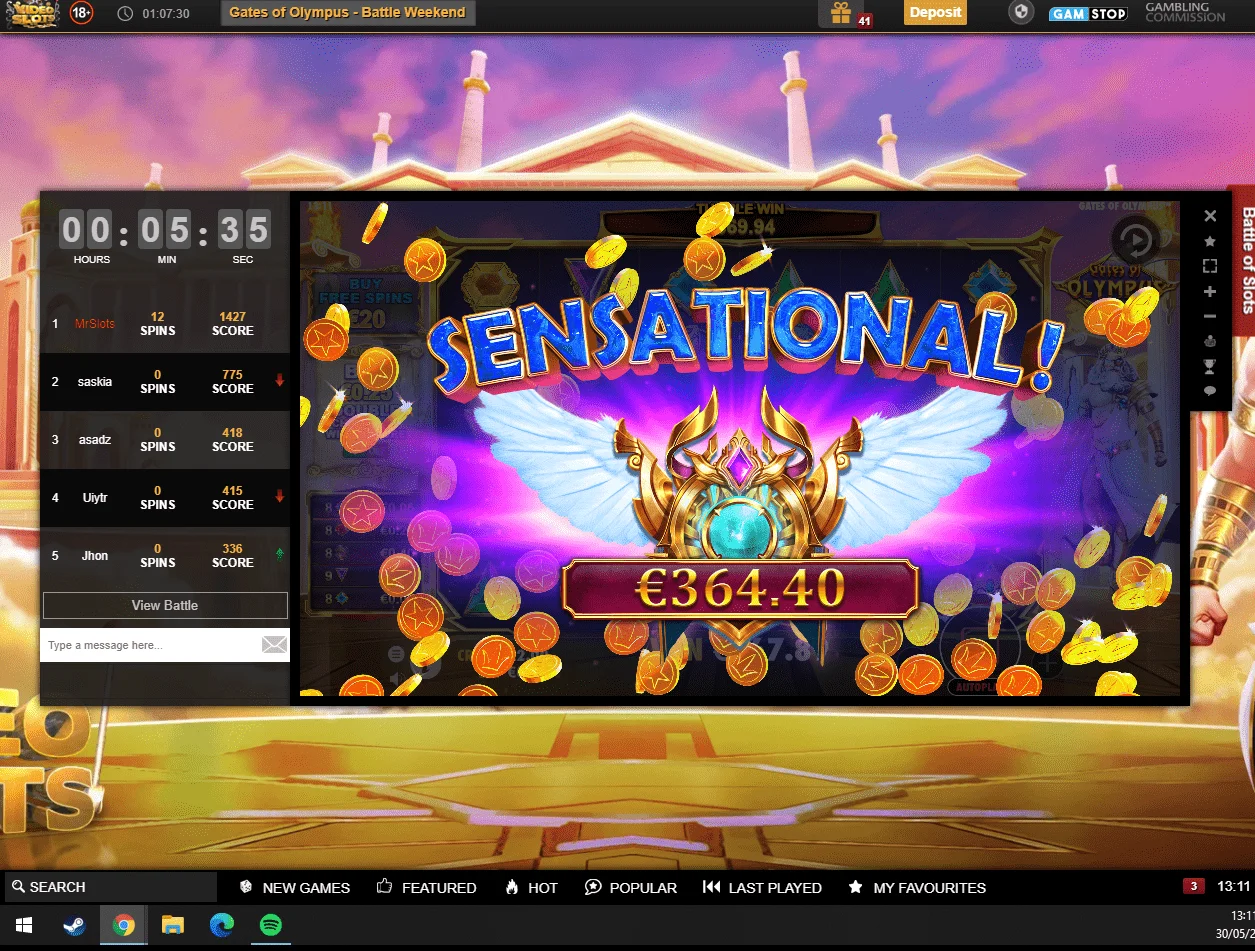Click the red down arrow beside Uiytr

(x=279, y=496)
